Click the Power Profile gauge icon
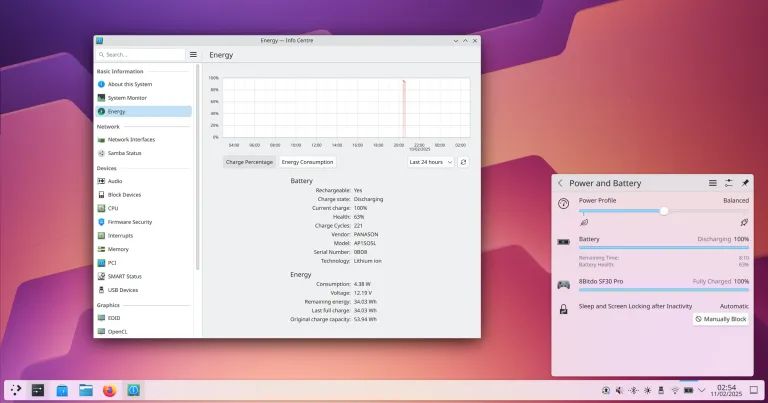 [x=564, y=204]
